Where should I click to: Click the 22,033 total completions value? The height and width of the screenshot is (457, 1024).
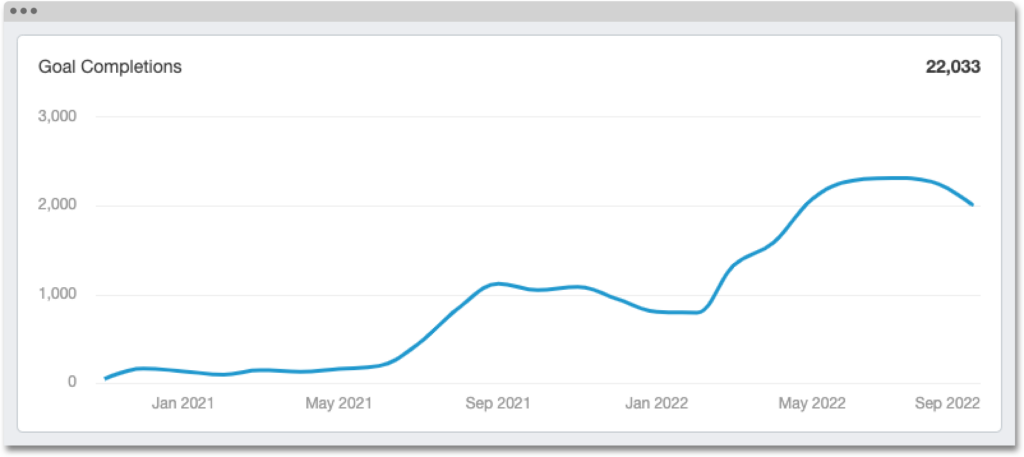952,67
